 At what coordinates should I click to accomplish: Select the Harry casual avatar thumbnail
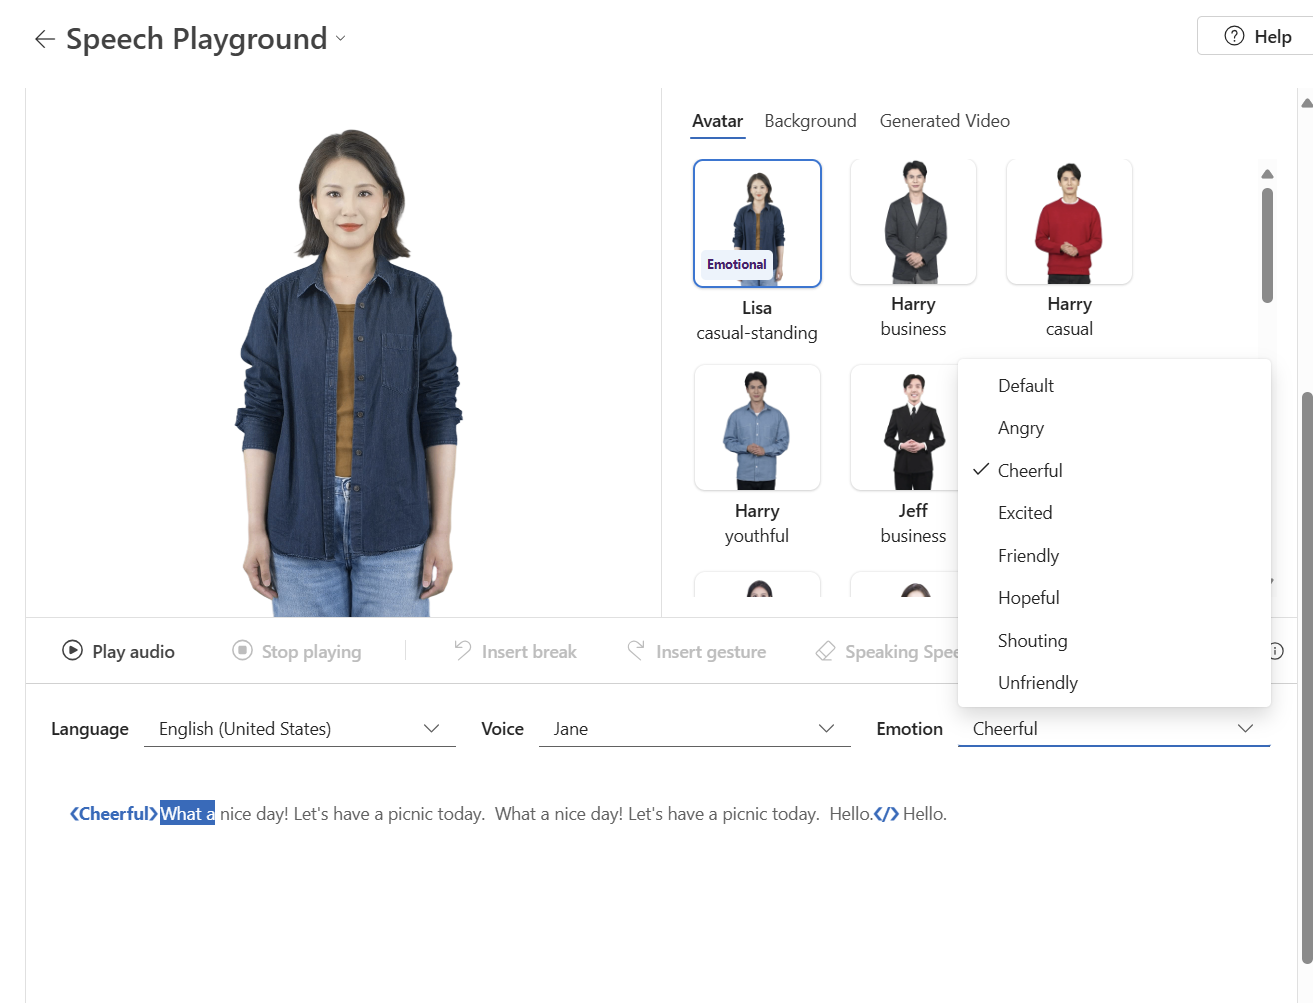tap(1069, 222)
